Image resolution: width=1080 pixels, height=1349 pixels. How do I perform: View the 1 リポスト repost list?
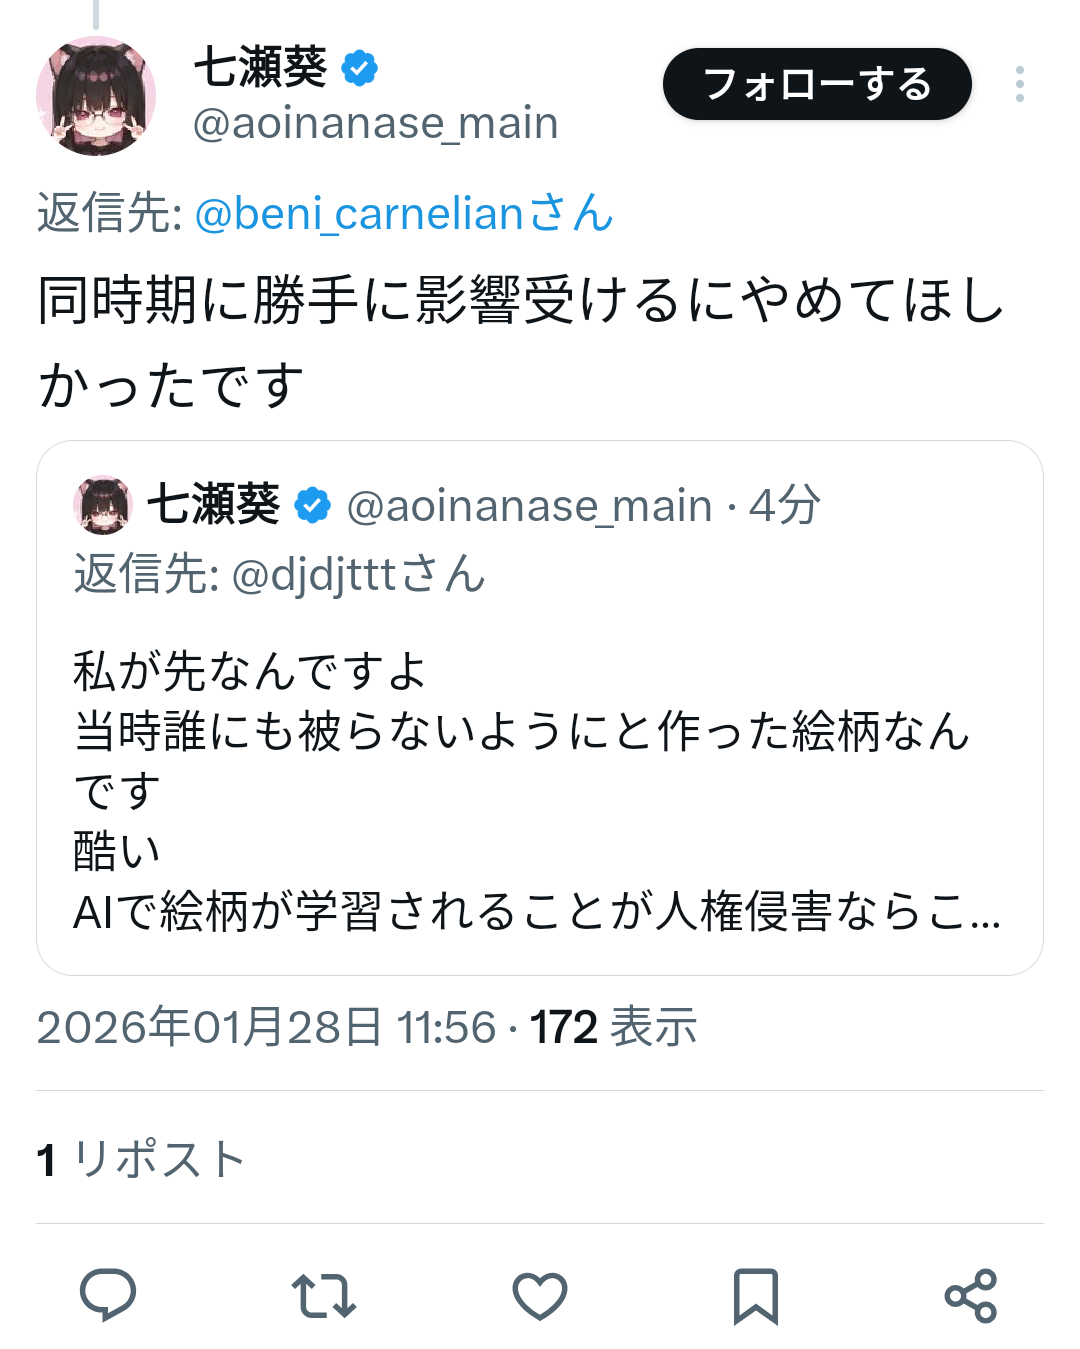coord(141,1160)
